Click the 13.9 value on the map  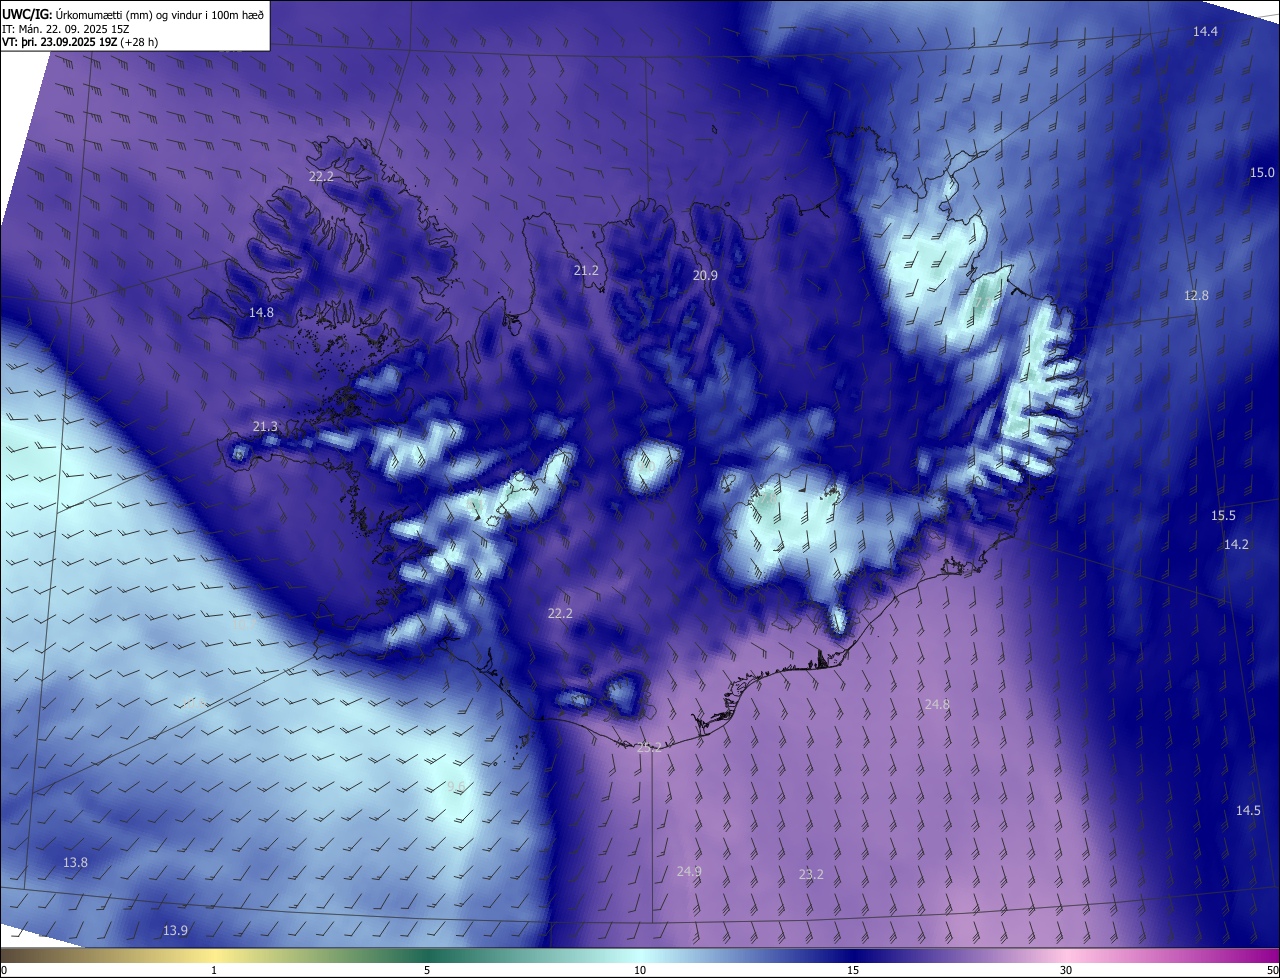point(175,931)
